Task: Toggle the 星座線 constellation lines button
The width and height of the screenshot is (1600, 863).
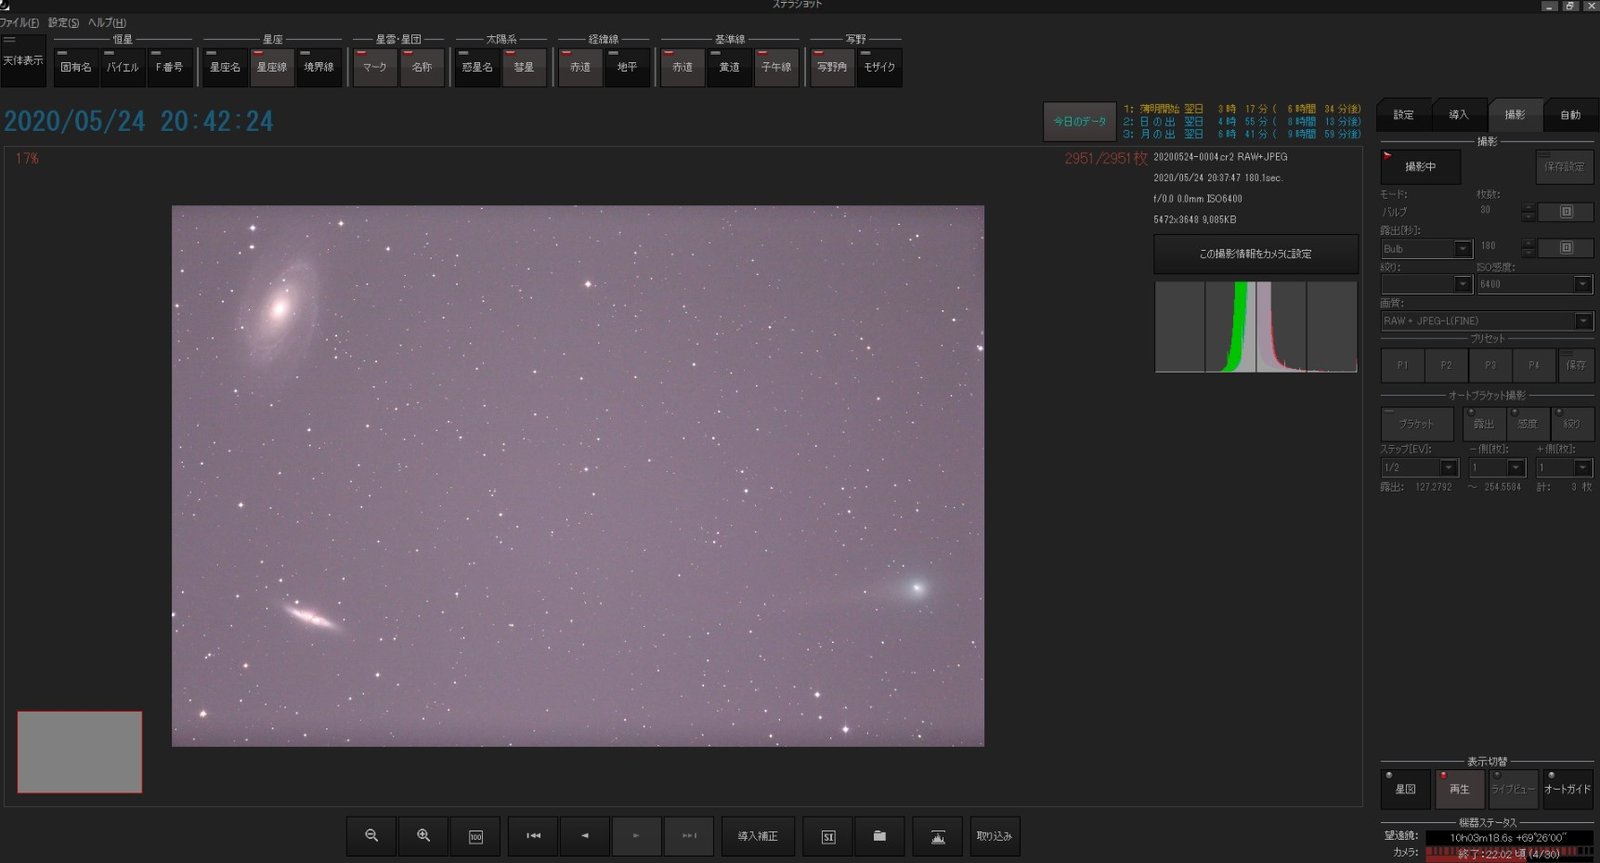Action: 272,67
